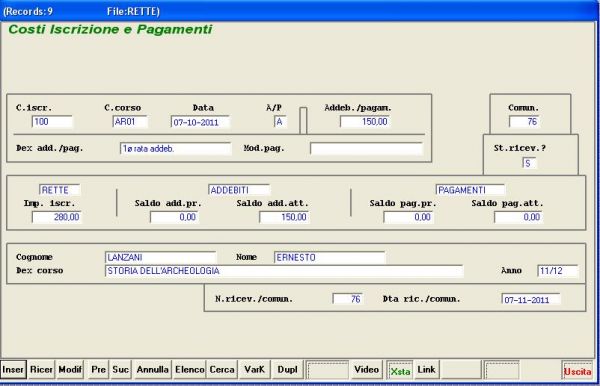Image resolution: width=600 pixels, height=386 pixels.
Task: Click the Saldo pag.att. field
Action: [518, 217]
